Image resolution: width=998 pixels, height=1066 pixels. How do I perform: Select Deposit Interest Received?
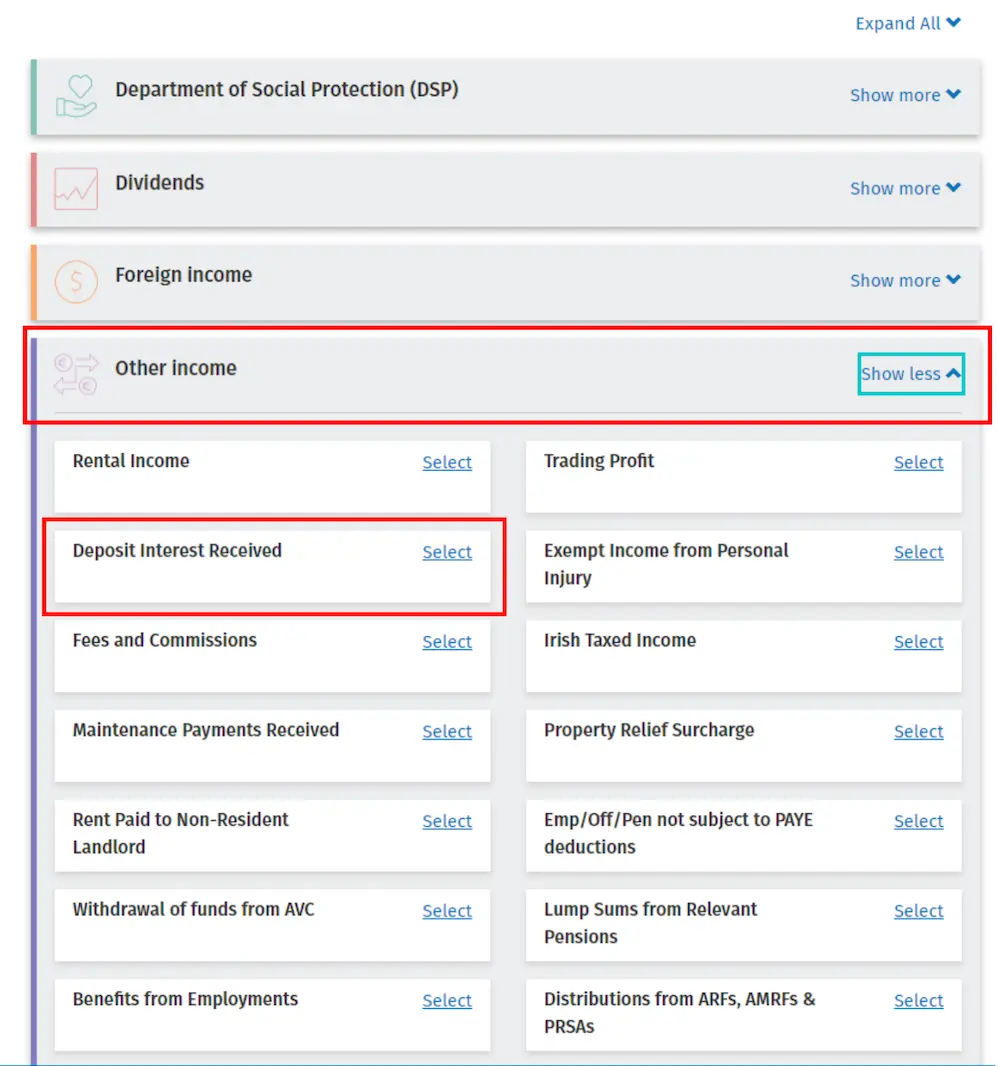click(x=446, y=552)
